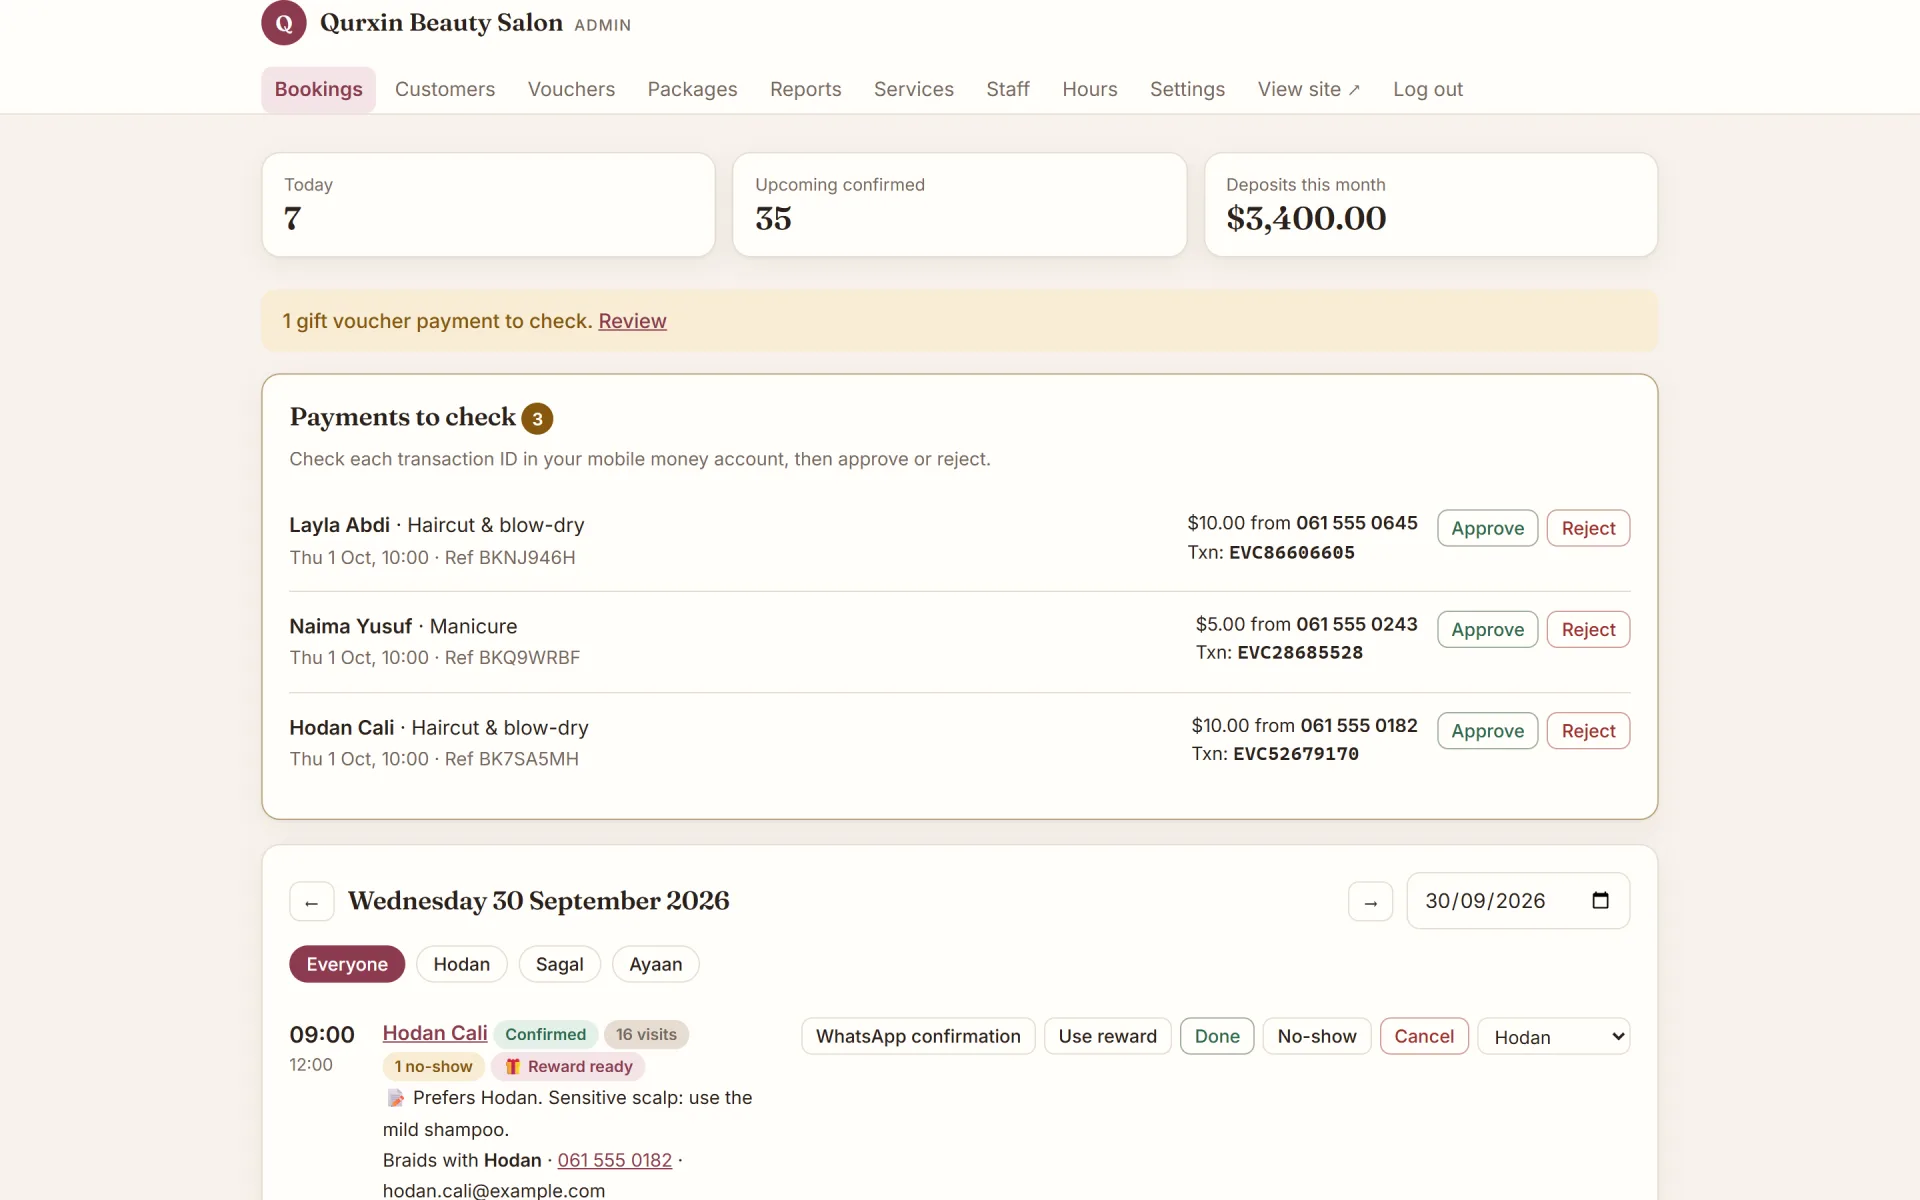Open the Customers tab
Screen dimensions: 1920x1200
(x=445, y=89)
